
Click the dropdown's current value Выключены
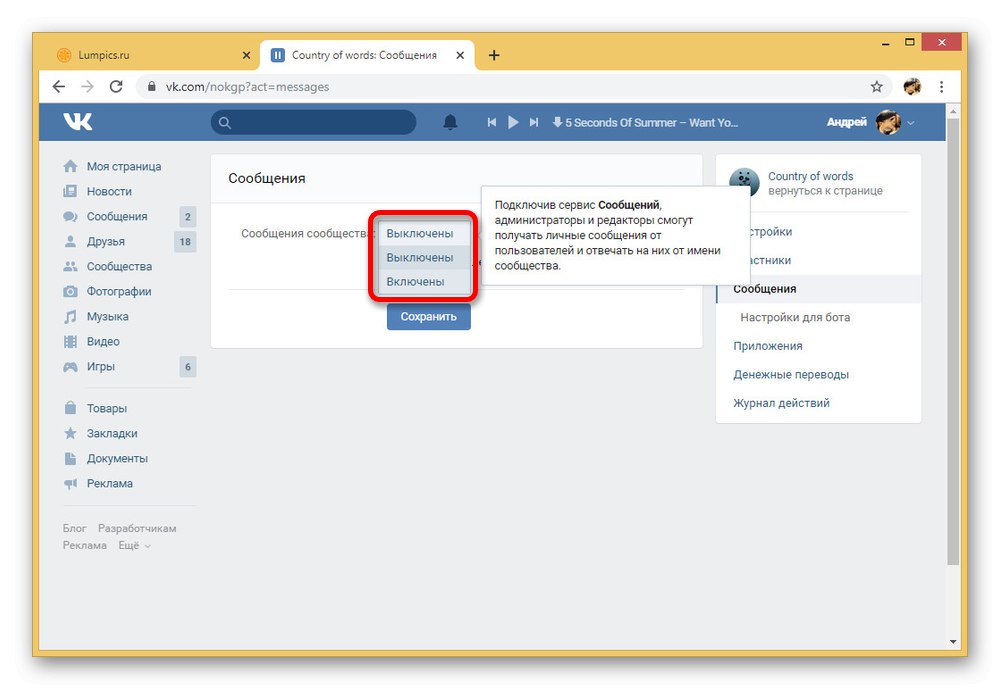click(x=424, y=233)
